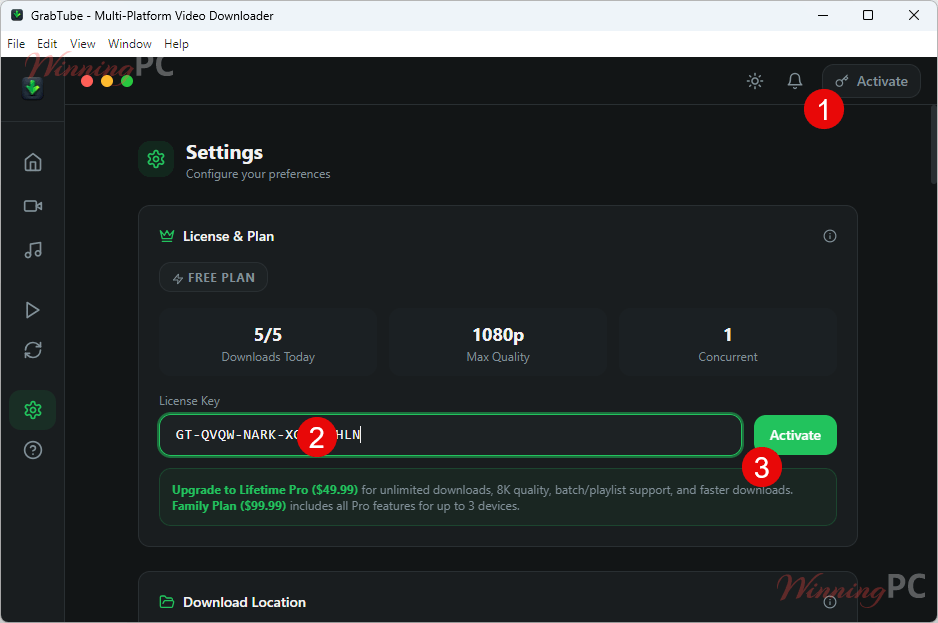This screenshot has height=623, width=938.
Task: Open the Home page in sidebar
Action: pyautogui.click(x=33, y=162)
